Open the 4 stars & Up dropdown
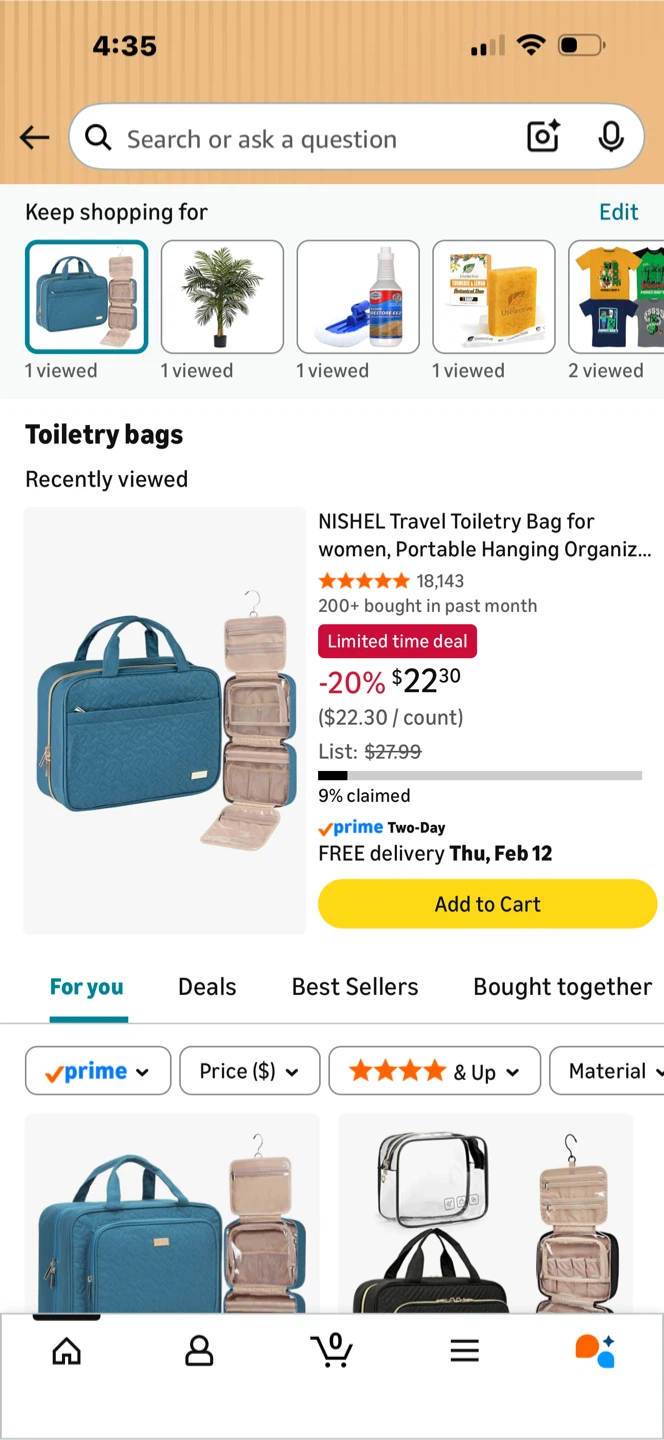 click(x=434, y=1072)
